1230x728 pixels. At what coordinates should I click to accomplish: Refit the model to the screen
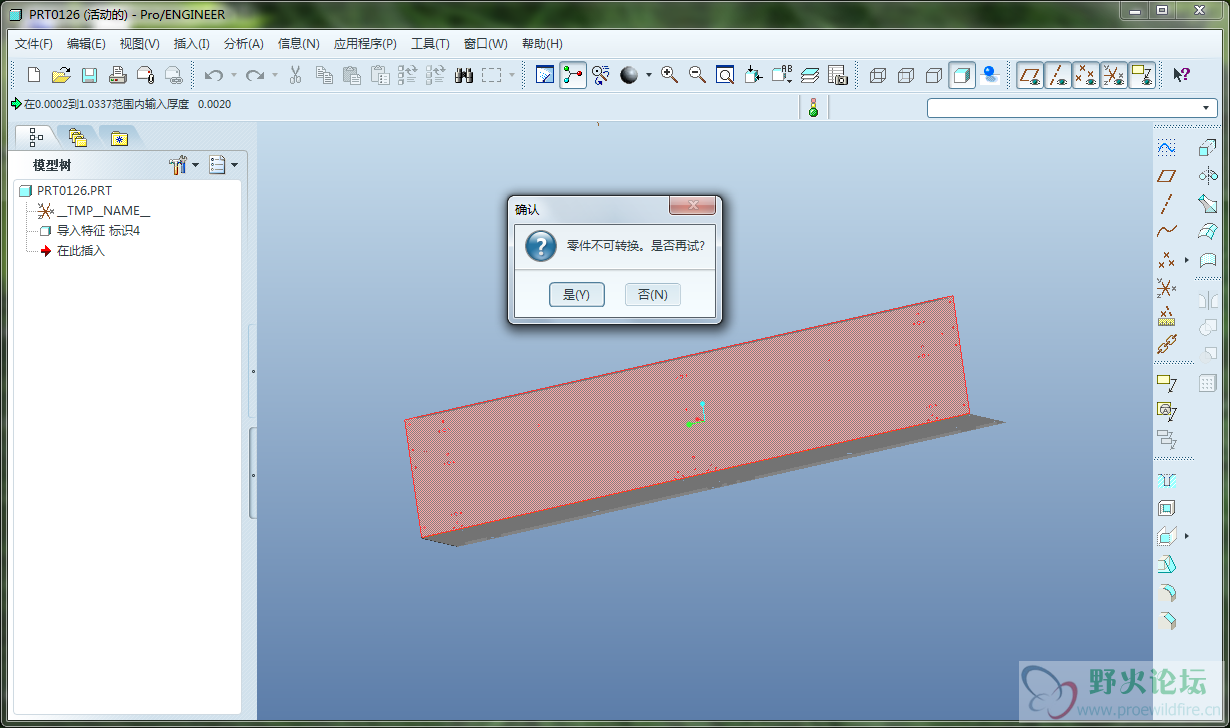725,75
